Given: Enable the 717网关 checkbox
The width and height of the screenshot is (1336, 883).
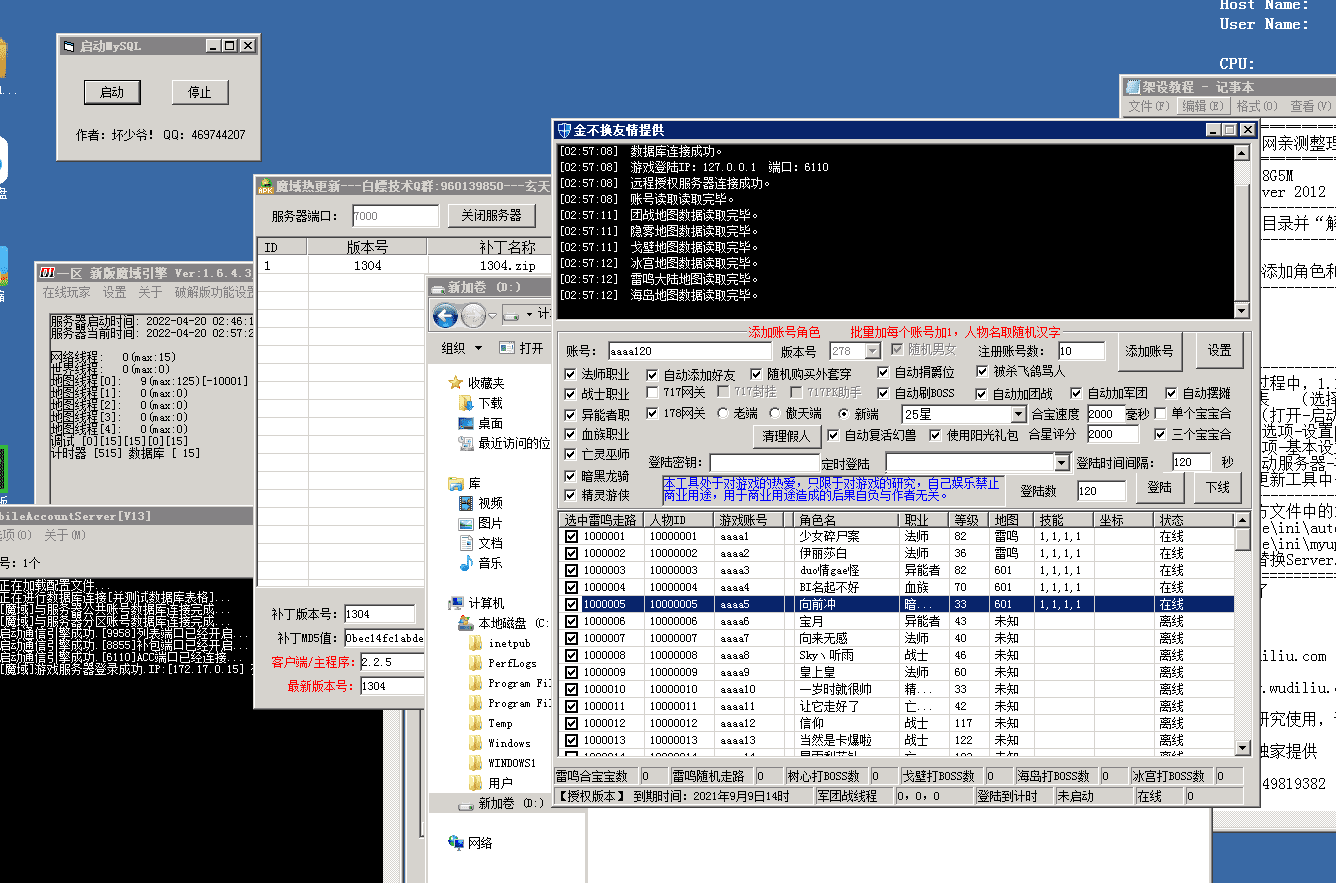Looking at the screenshot, I should 652,394.
